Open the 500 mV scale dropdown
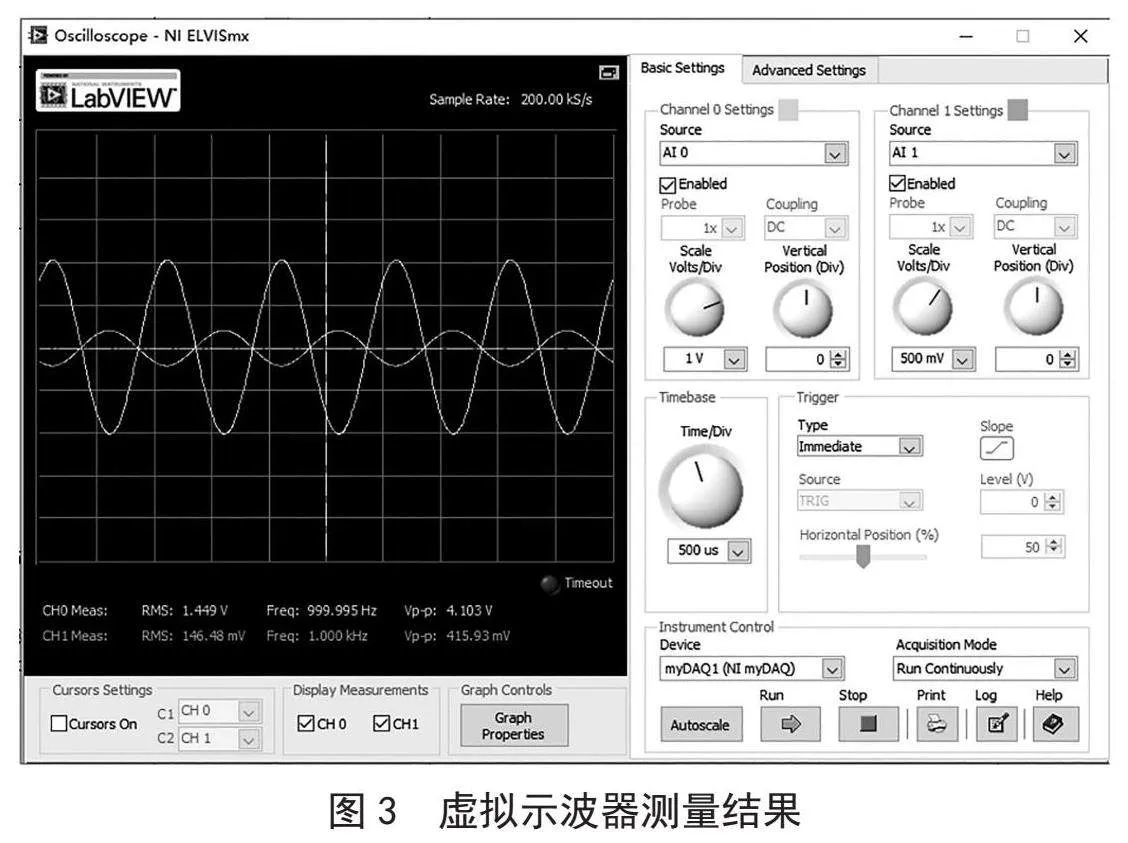1128x843 pixels. pyautogui.click(x=963, y=358)
